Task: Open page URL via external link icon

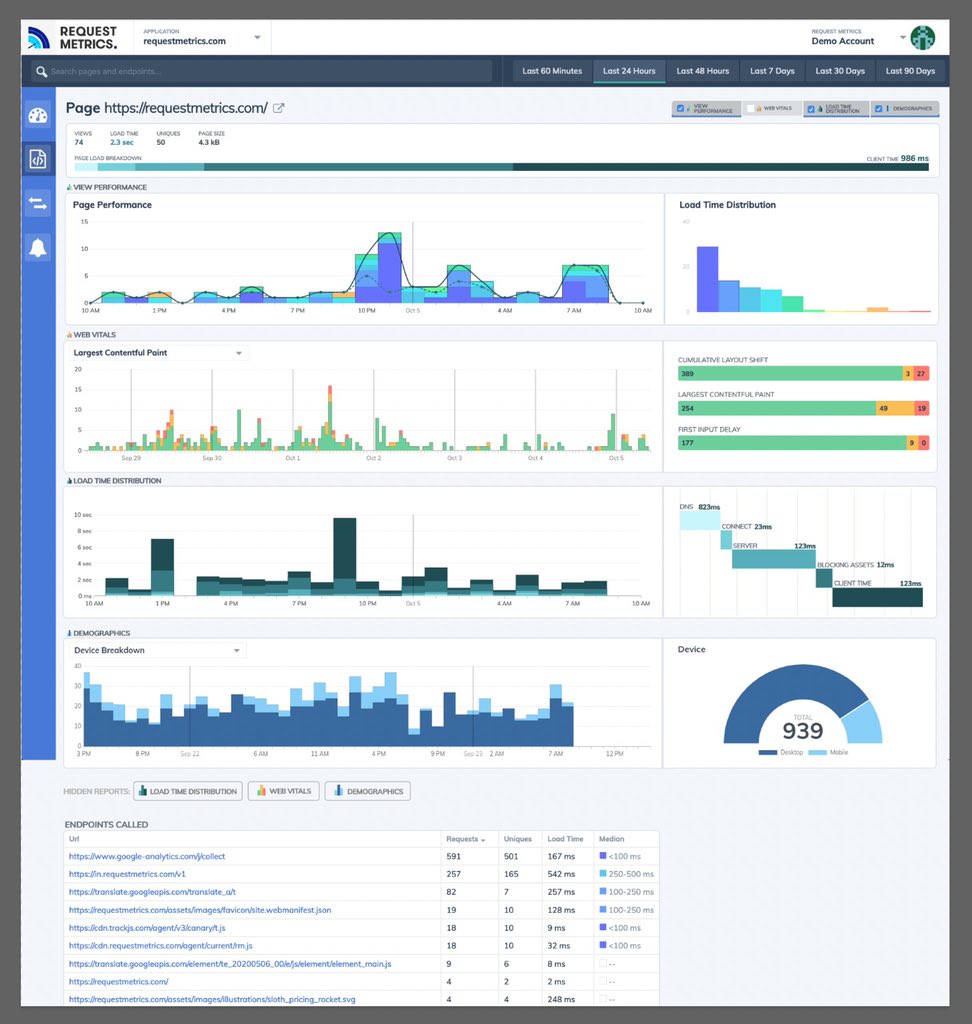Action: (278, 108)
